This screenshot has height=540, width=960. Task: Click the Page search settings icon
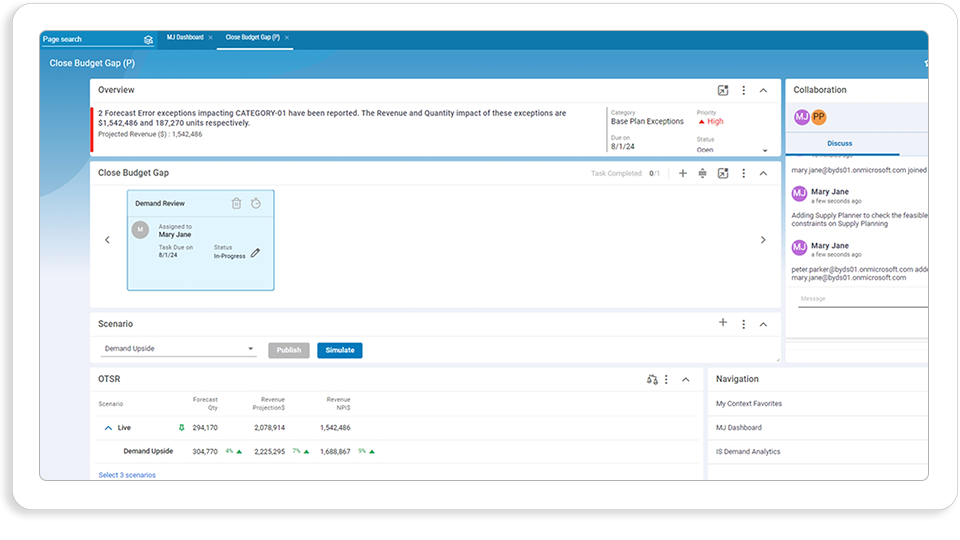click(x=148, y=40)
